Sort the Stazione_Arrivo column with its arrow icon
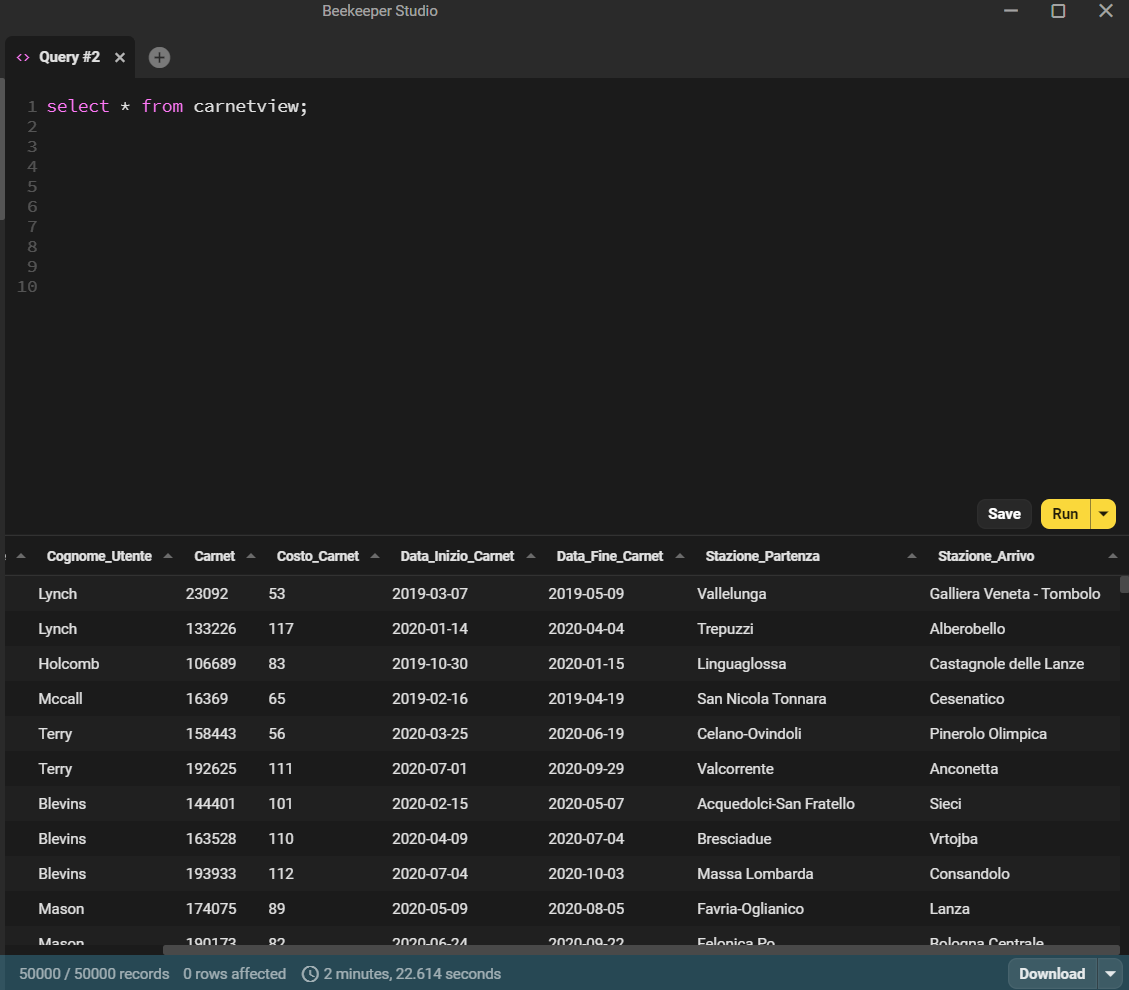Image resolution: width=1129 pixels, height=990 pixels. [1111, 555]
